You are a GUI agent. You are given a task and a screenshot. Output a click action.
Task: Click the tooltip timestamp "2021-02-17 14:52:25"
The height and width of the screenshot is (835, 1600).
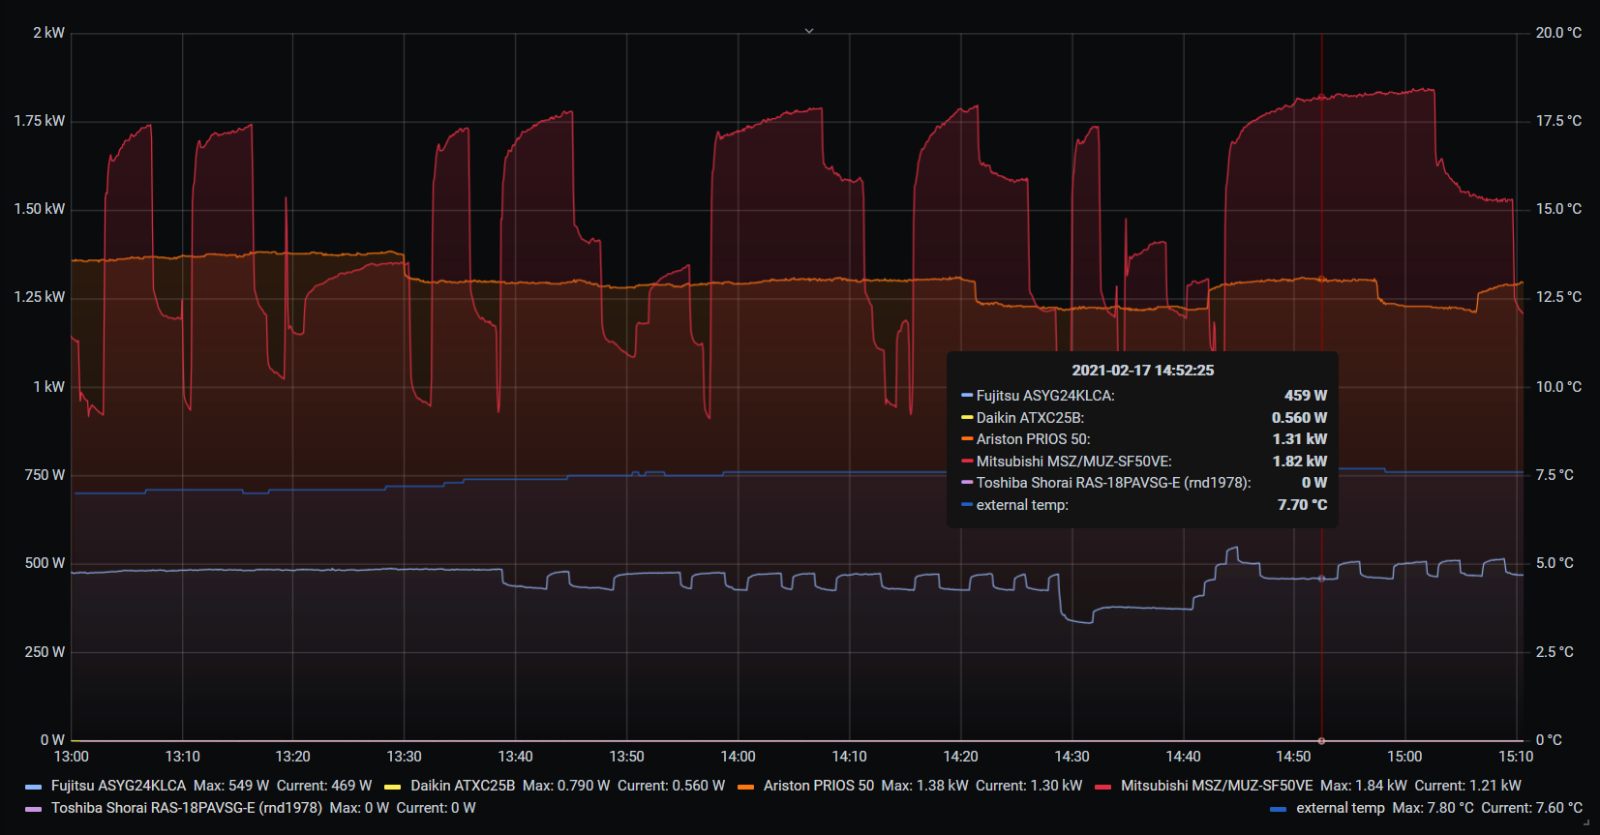(x=1143, y=371)
